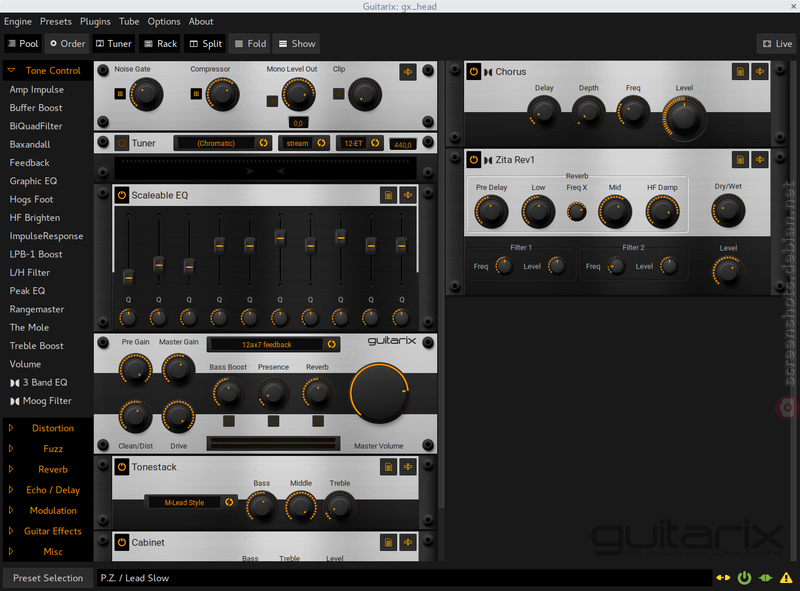Click the Noise Gate rack move icon

[x=408, y=72]
